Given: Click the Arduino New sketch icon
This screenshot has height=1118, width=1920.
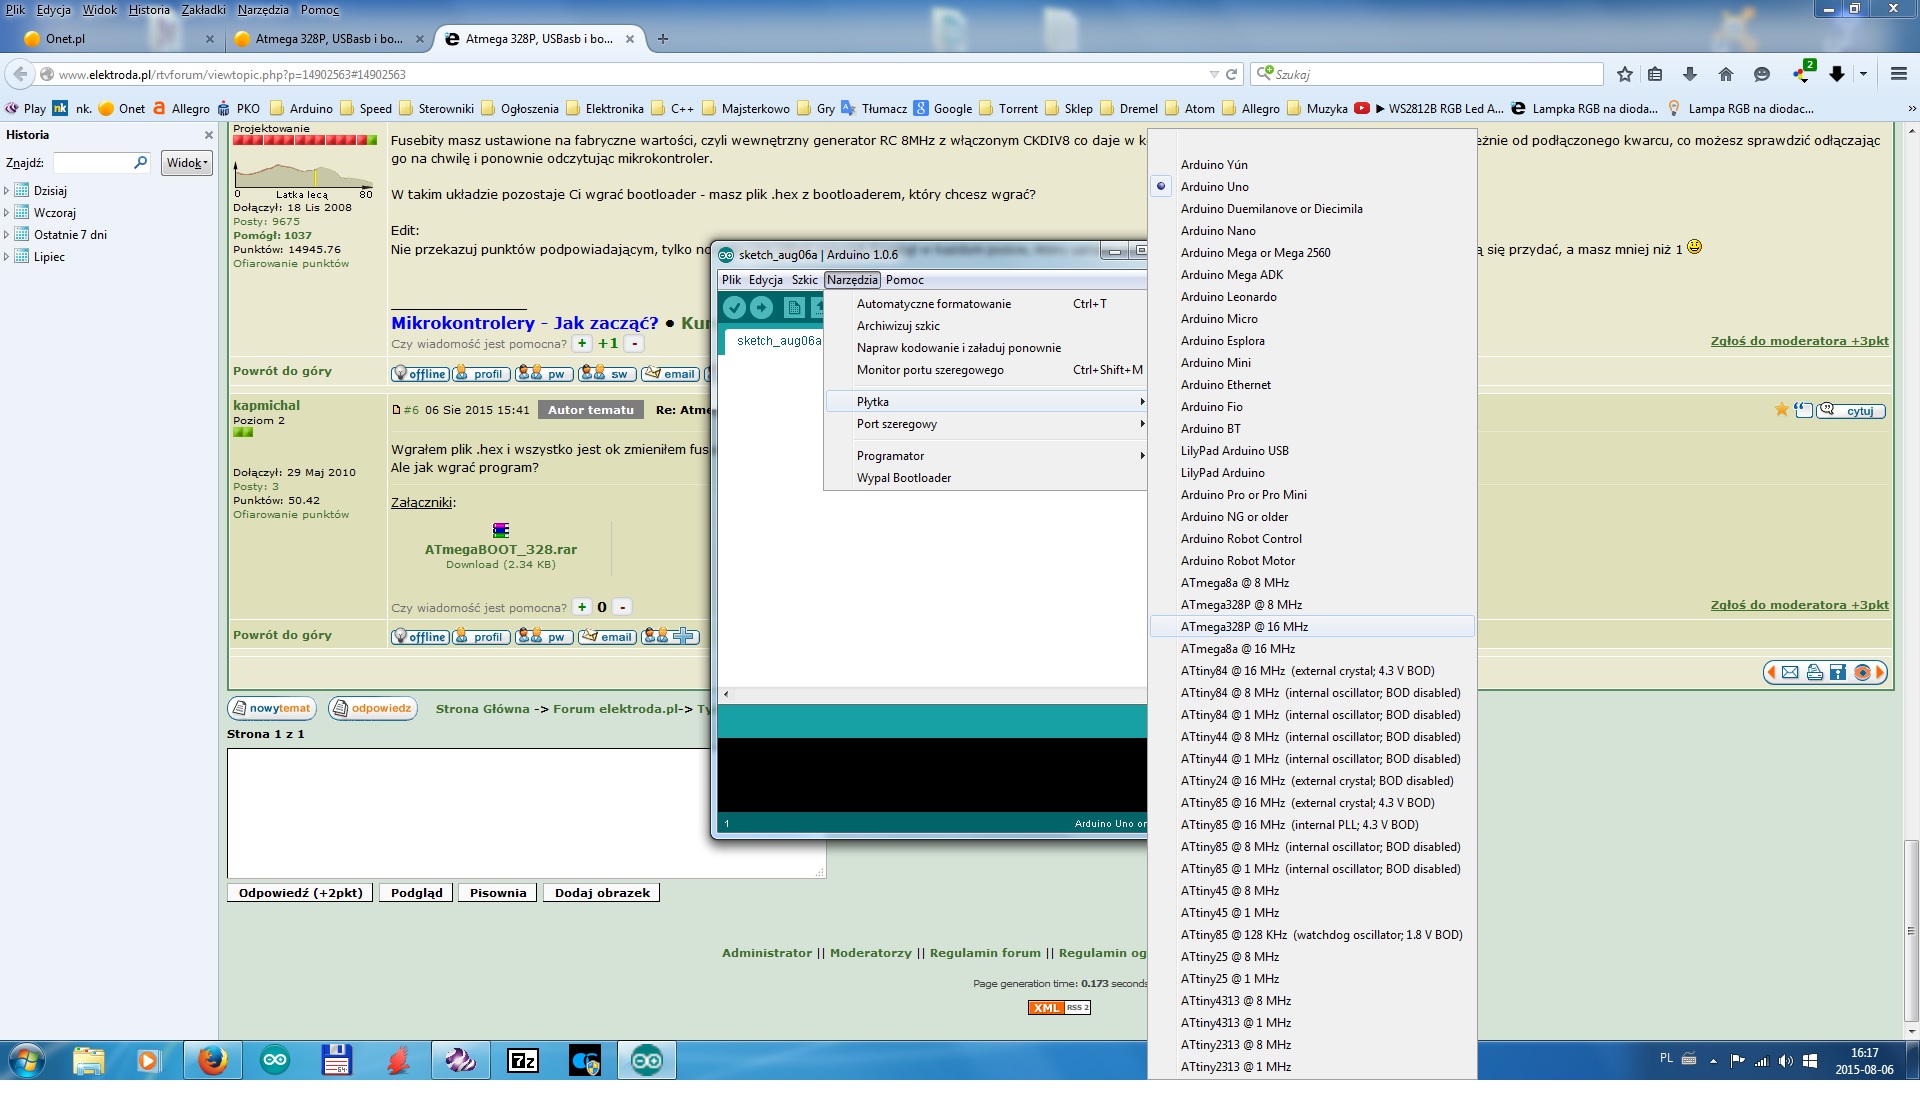Looking at the screenshot, I should [794, 308].
